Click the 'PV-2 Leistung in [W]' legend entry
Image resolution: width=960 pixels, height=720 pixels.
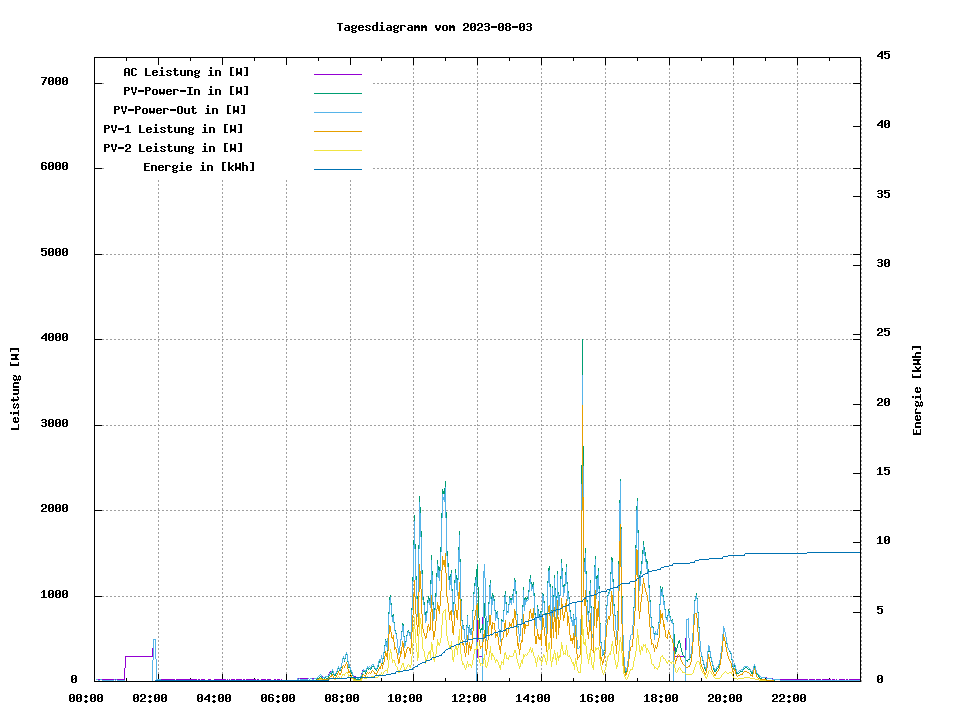pyautogui.click(x=173, y=148)
